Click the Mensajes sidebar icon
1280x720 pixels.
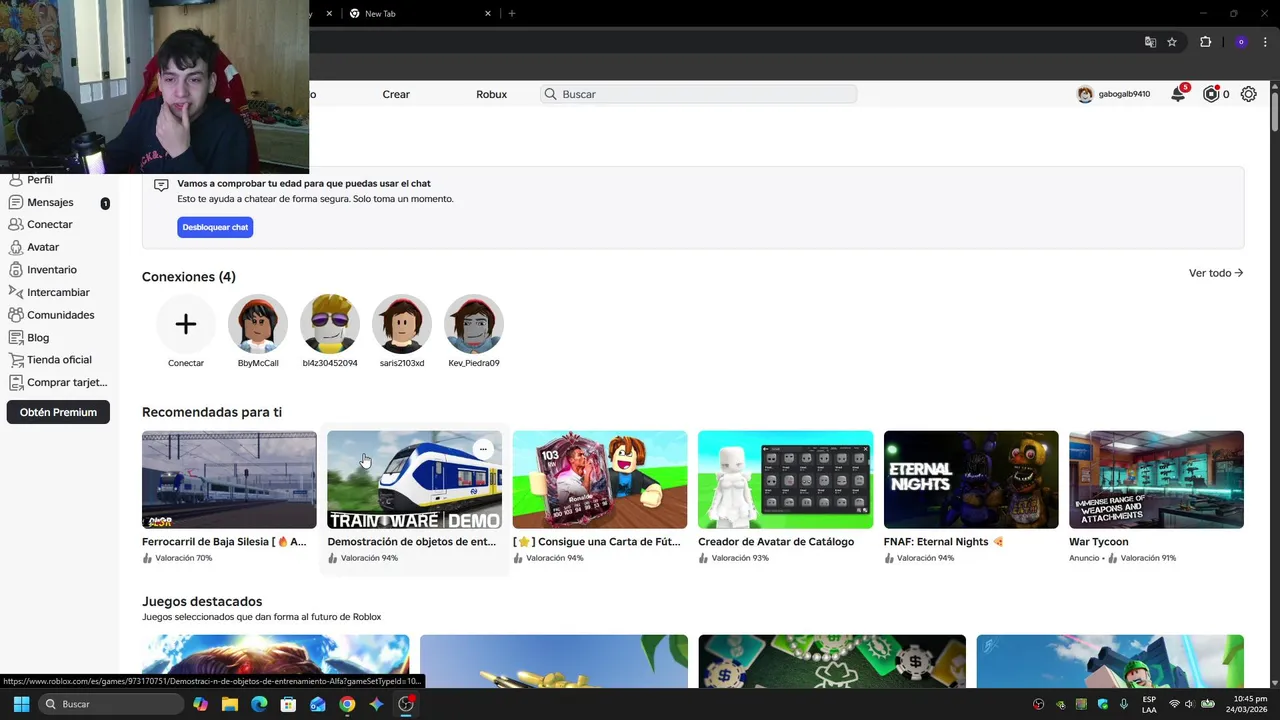coord(15,202)
